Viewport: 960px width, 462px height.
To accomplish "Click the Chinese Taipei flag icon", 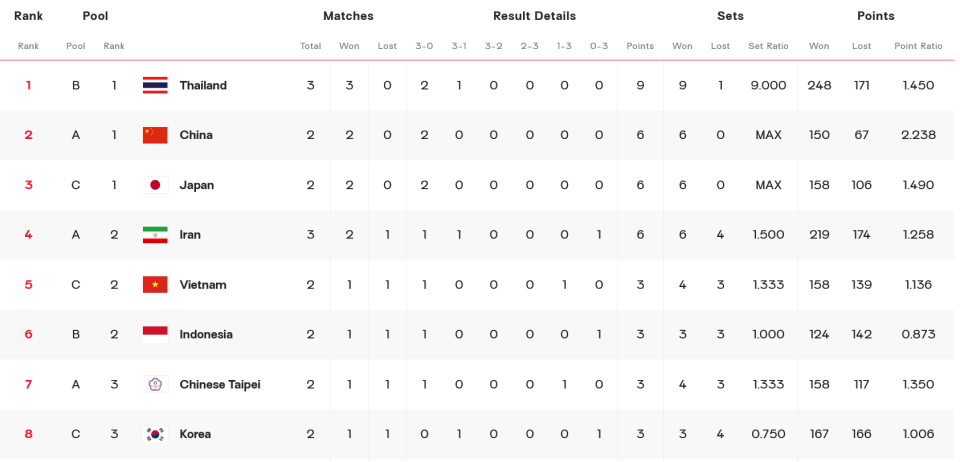I will tap(156, 384).
